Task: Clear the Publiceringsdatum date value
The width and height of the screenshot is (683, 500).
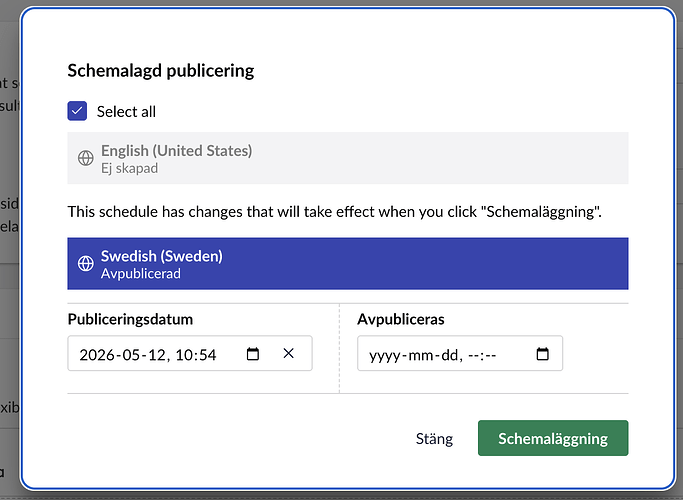Action: pyautogui.click(x=288, y=353)
